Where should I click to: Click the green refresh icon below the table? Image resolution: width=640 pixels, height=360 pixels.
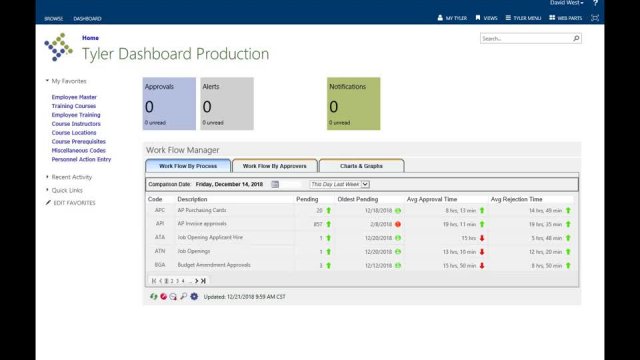coord(153,297)
